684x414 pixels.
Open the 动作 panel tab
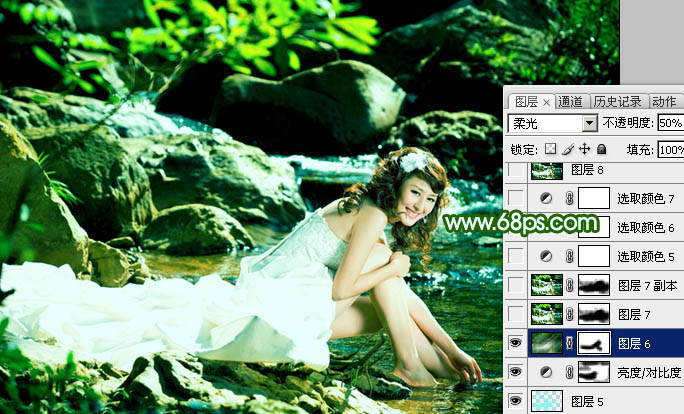(x=664, y=102)
